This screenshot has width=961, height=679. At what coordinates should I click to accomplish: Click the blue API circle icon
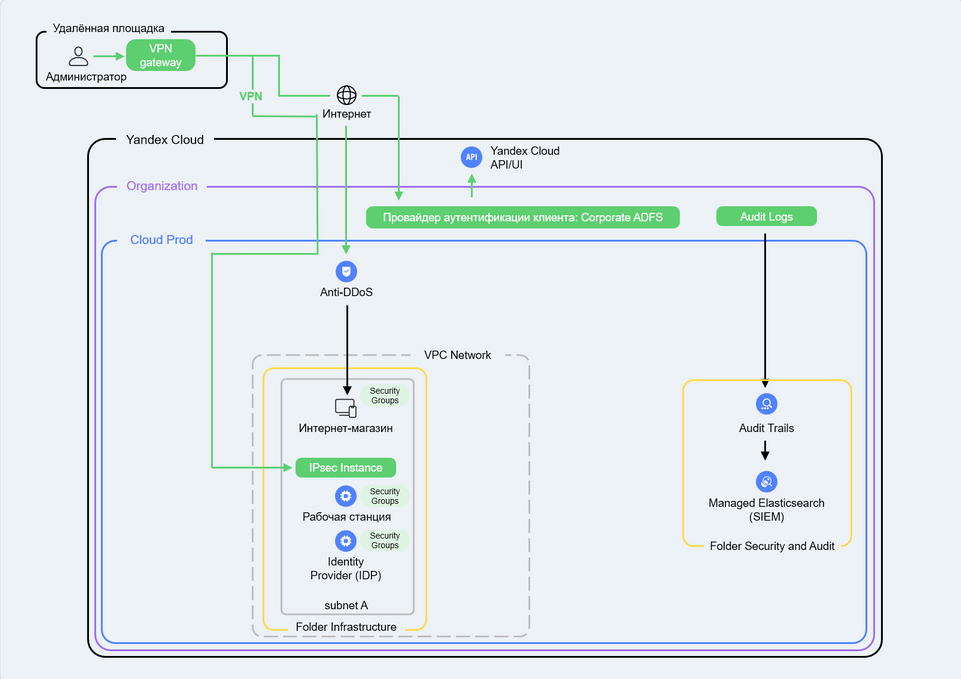click(471, 157)
